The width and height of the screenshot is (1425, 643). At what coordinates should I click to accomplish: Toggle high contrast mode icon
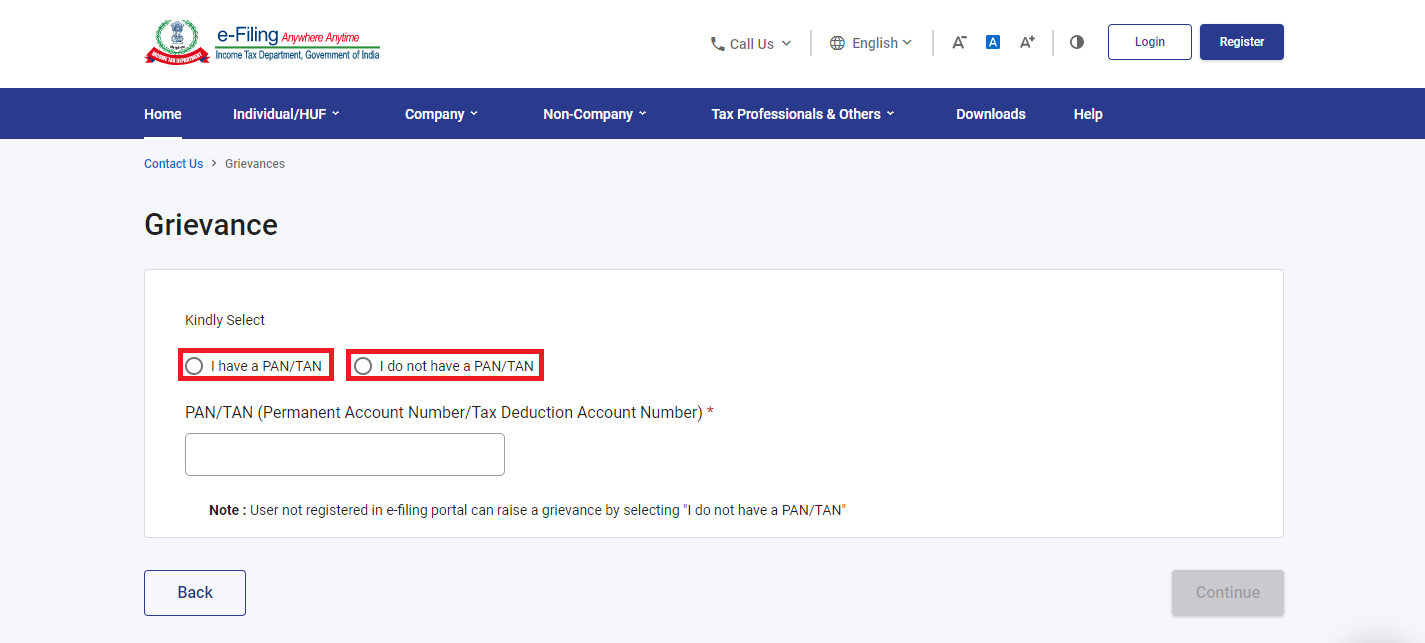click(x=1077, y=42)
